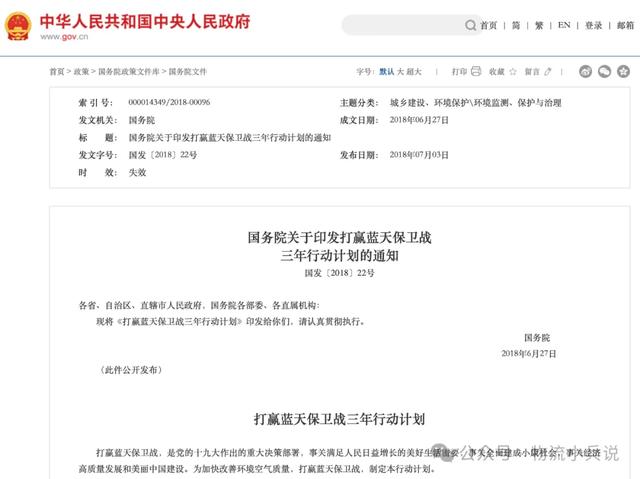Share the page via QZone star icon
The width and height of the screenshot is (640, 479).
pyautogui.click(x=623, y=71)
